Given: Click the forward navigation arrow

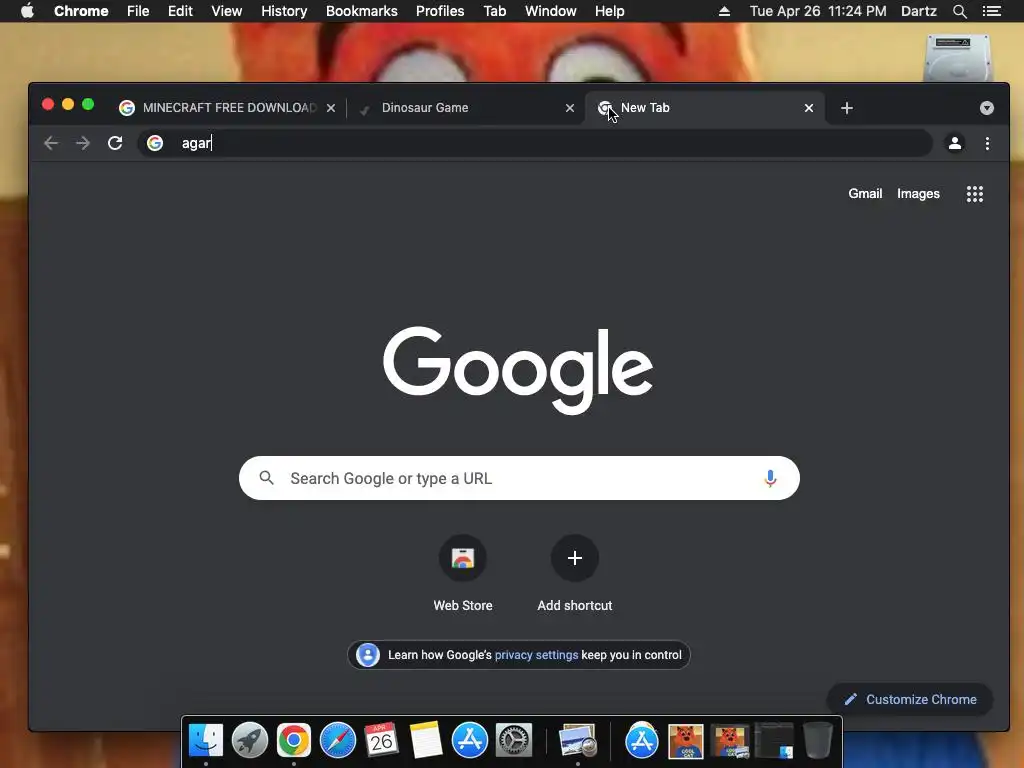Looking at the screenshot, I should click(x=83, y=143).
